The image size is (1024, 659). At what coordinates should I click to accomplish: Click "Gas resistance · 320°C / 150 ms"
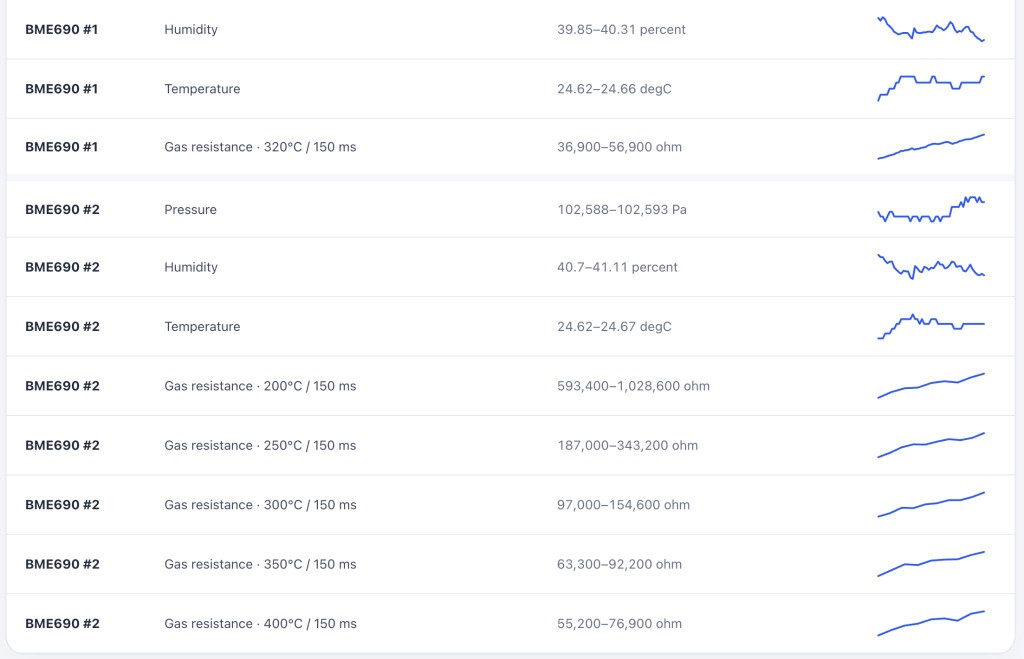click(260, 147)
